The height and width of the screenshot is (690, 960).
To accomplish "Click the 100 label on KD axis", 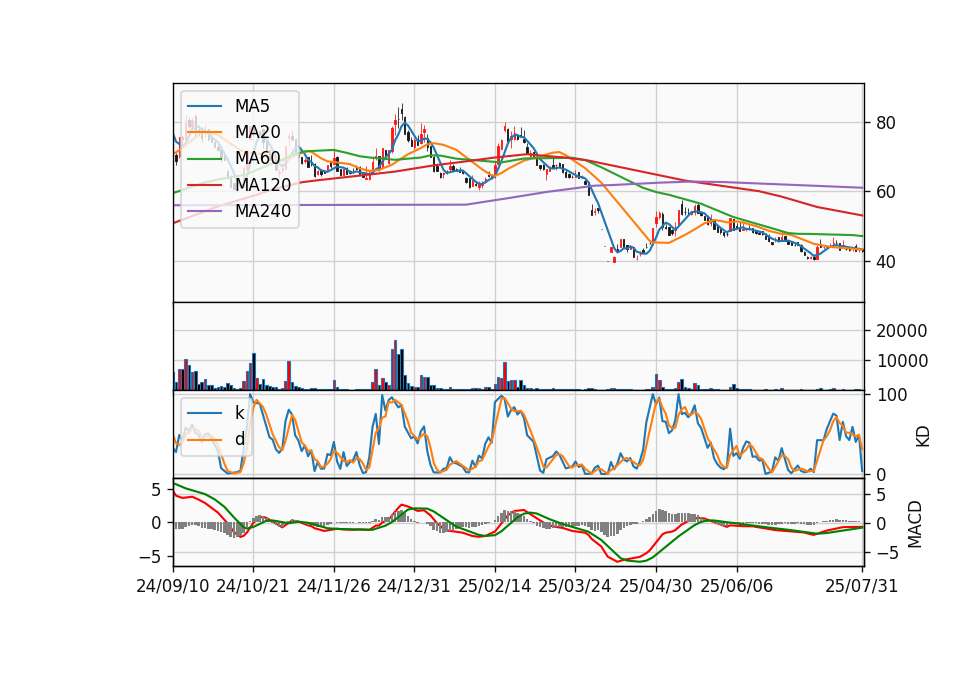I will coord(891,395).
